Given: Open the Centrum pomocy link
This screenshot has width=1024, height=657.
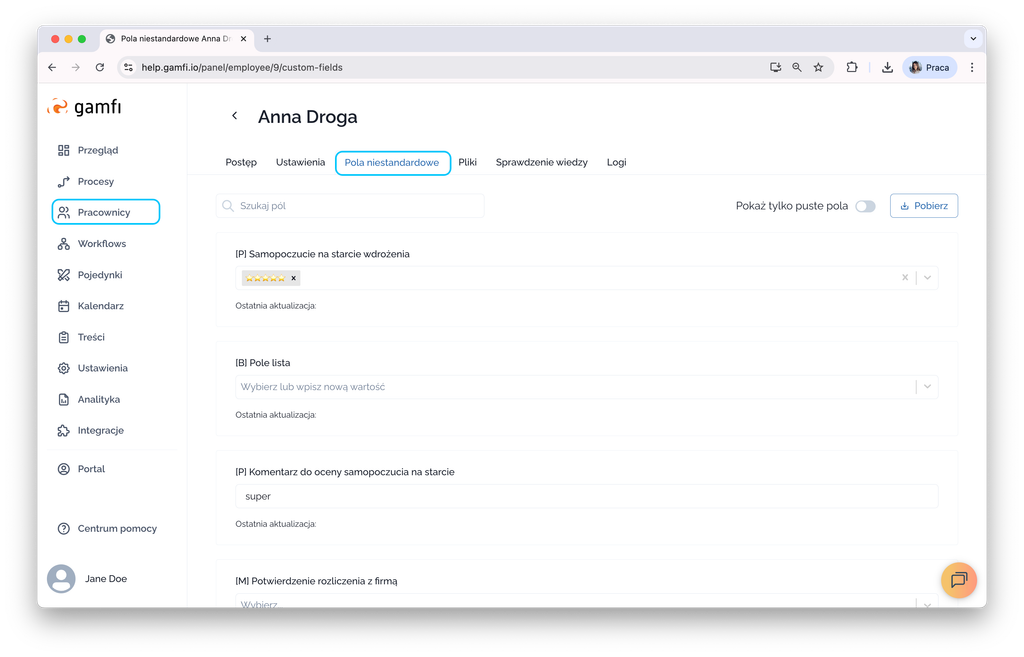Looking at the screenshot, I should 117,528.
